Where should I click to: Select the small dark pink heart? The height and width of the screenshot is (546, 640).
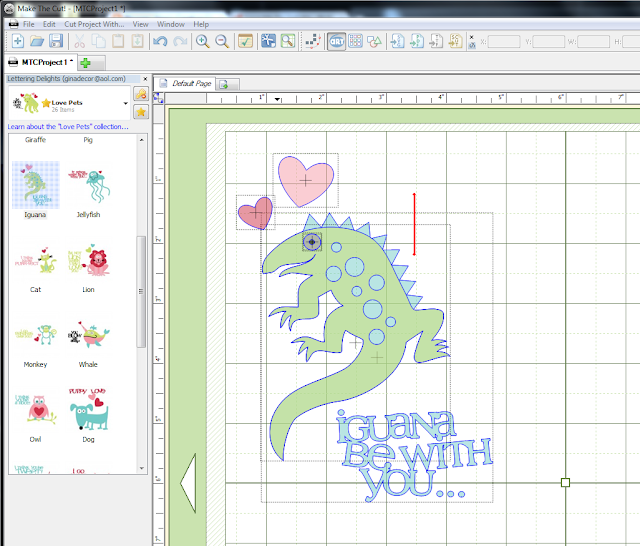(256, 213)
